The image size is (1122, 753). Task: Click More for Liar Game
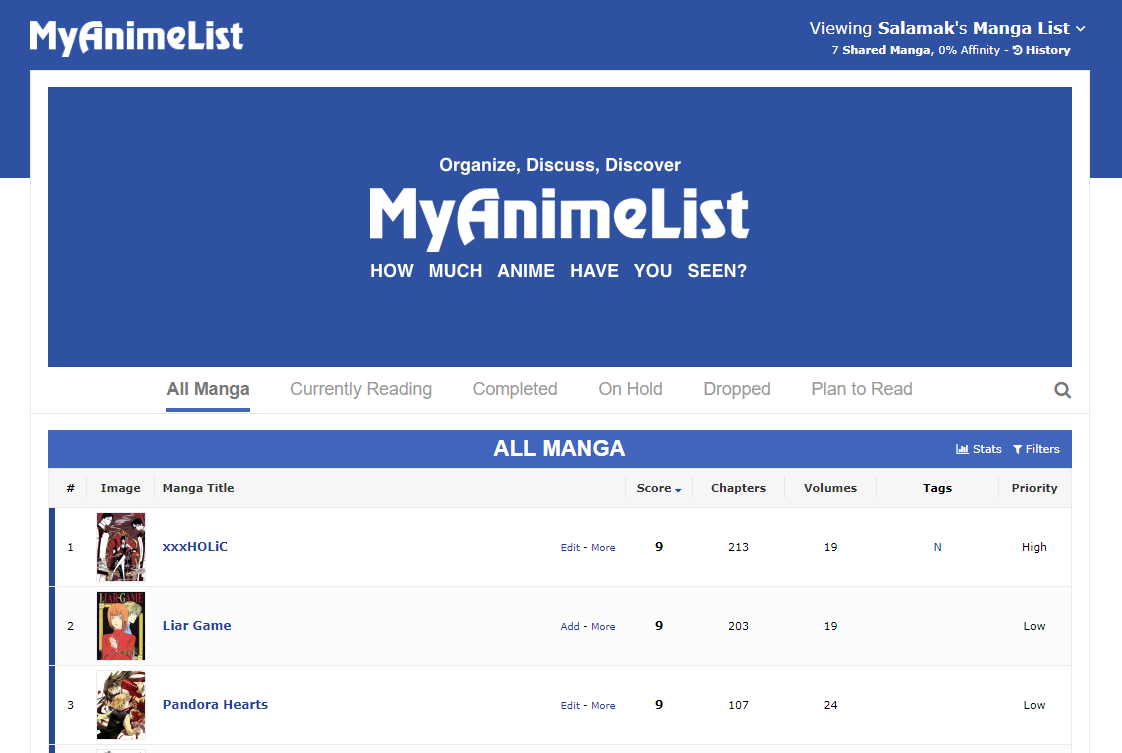(x=603, y=626)
